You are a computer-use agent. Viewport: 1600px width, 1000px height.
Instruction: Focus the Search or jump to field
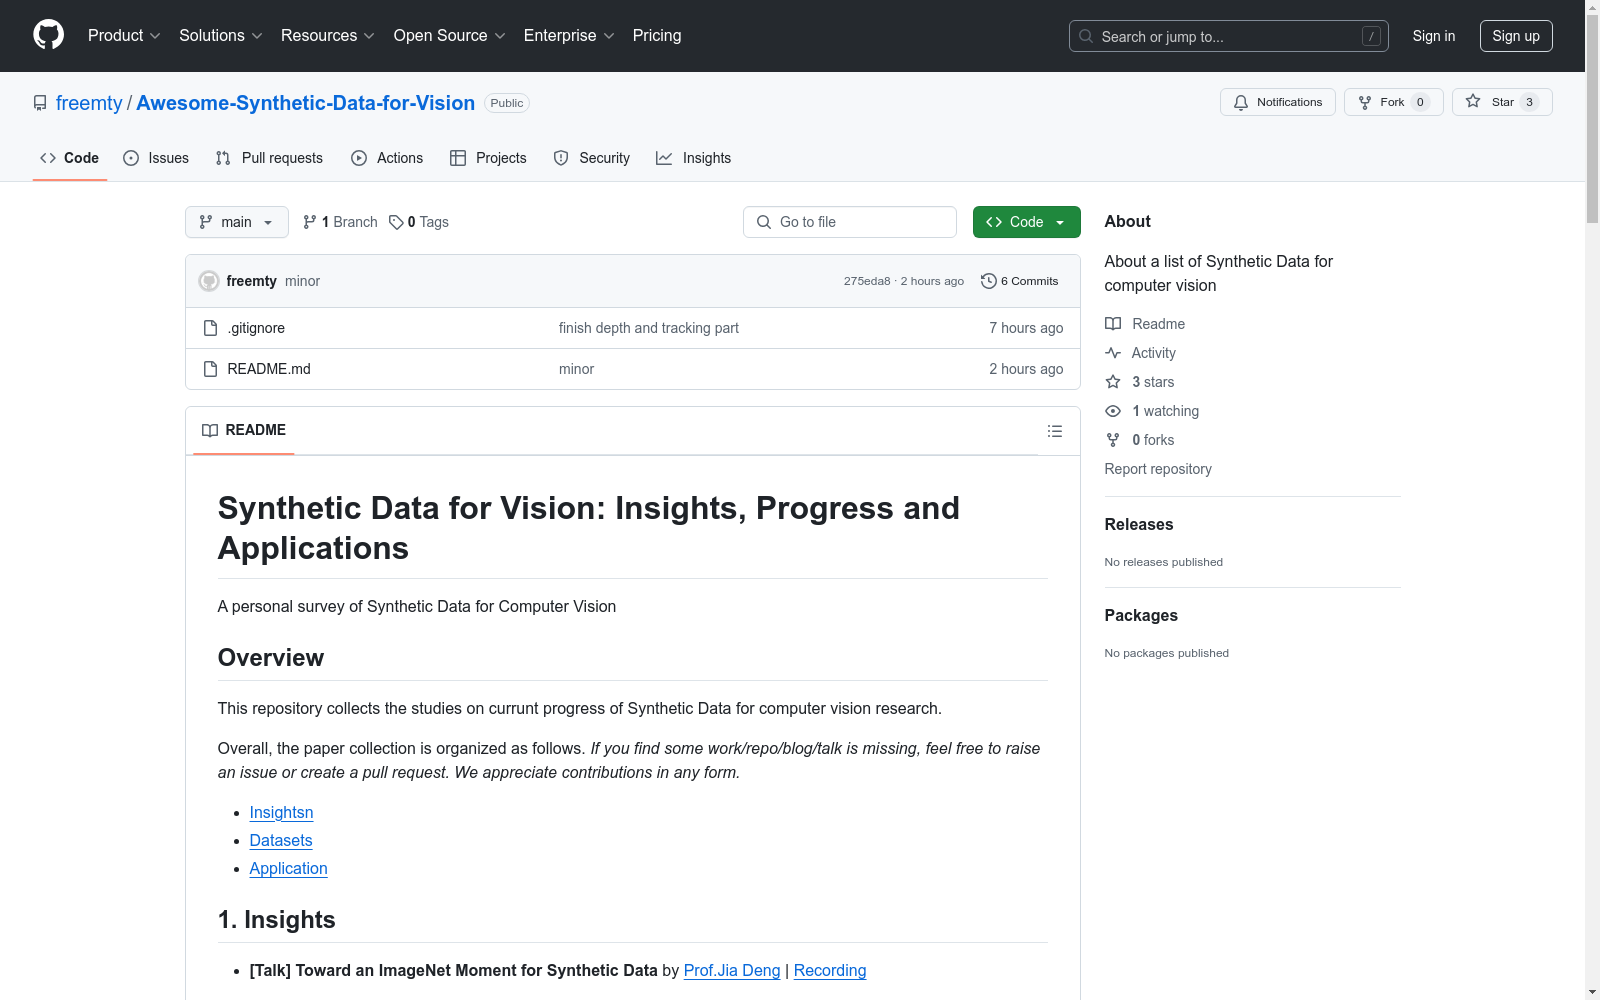tap(1229, 36)
